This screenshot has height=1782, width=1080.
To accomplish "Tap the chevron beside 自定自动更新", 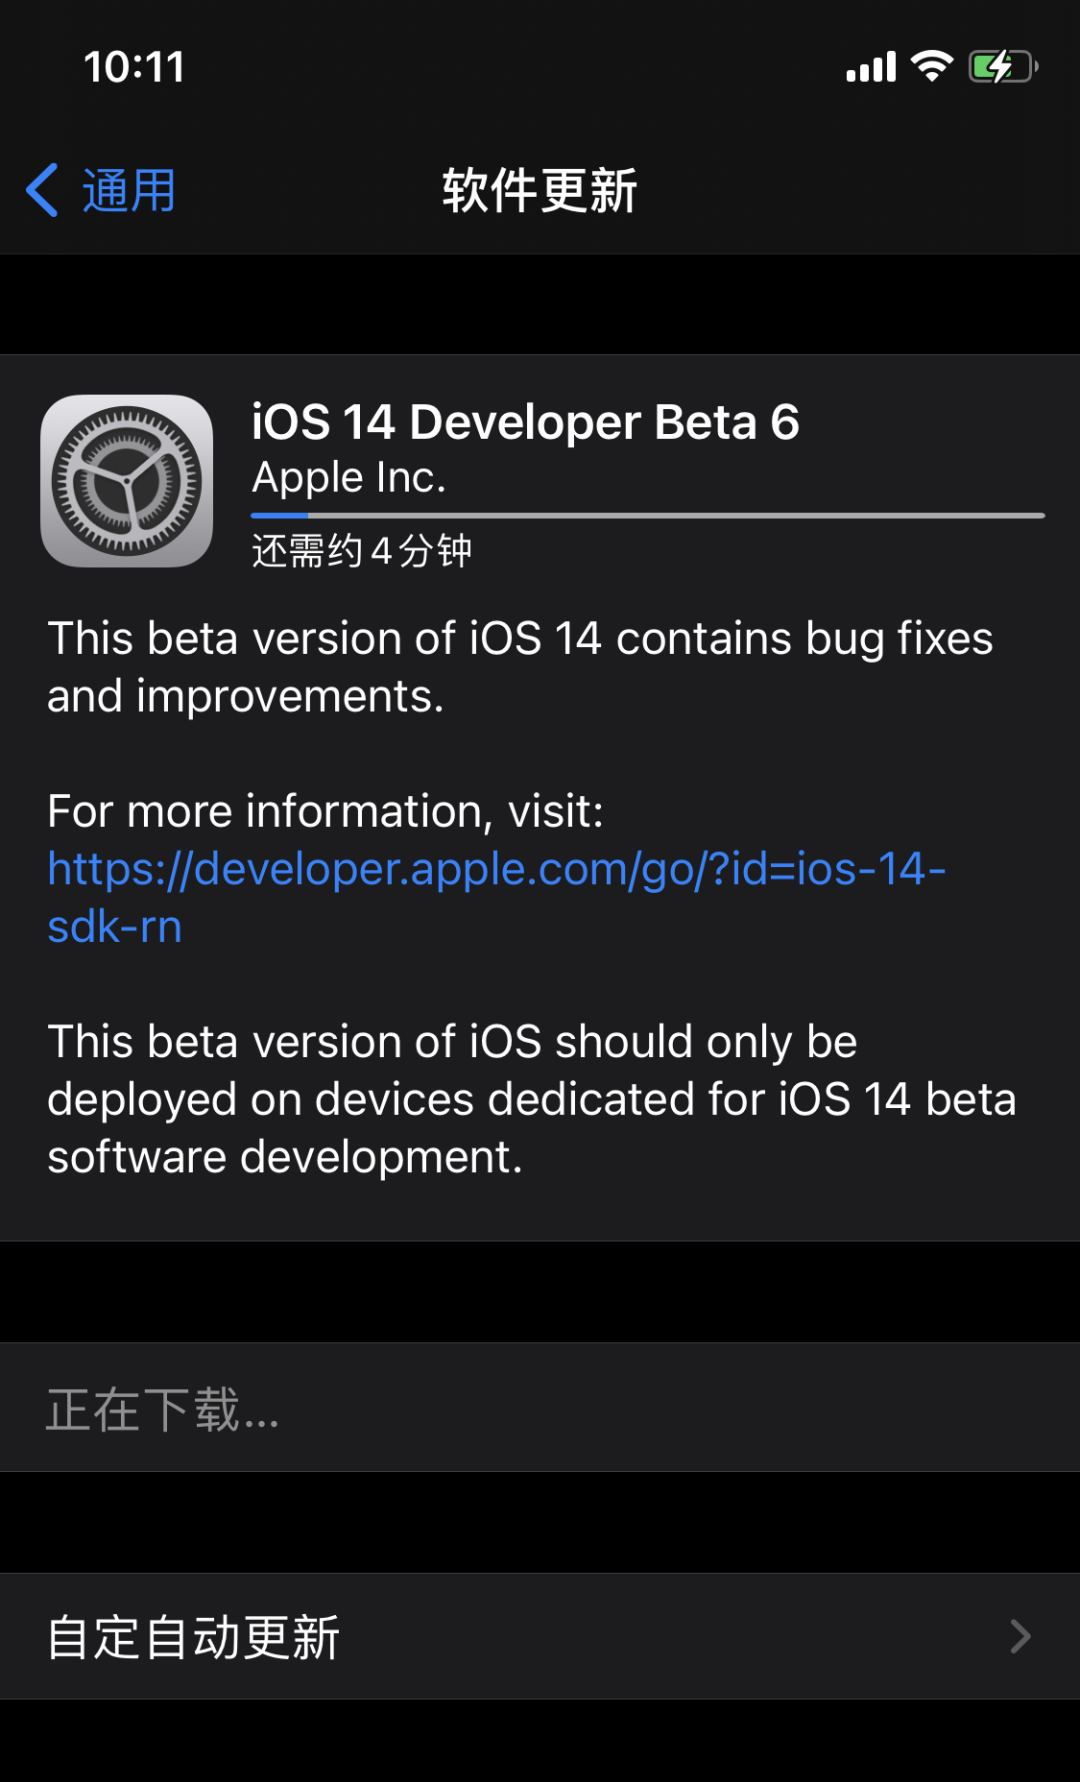I will [x=1019, y=1637].
